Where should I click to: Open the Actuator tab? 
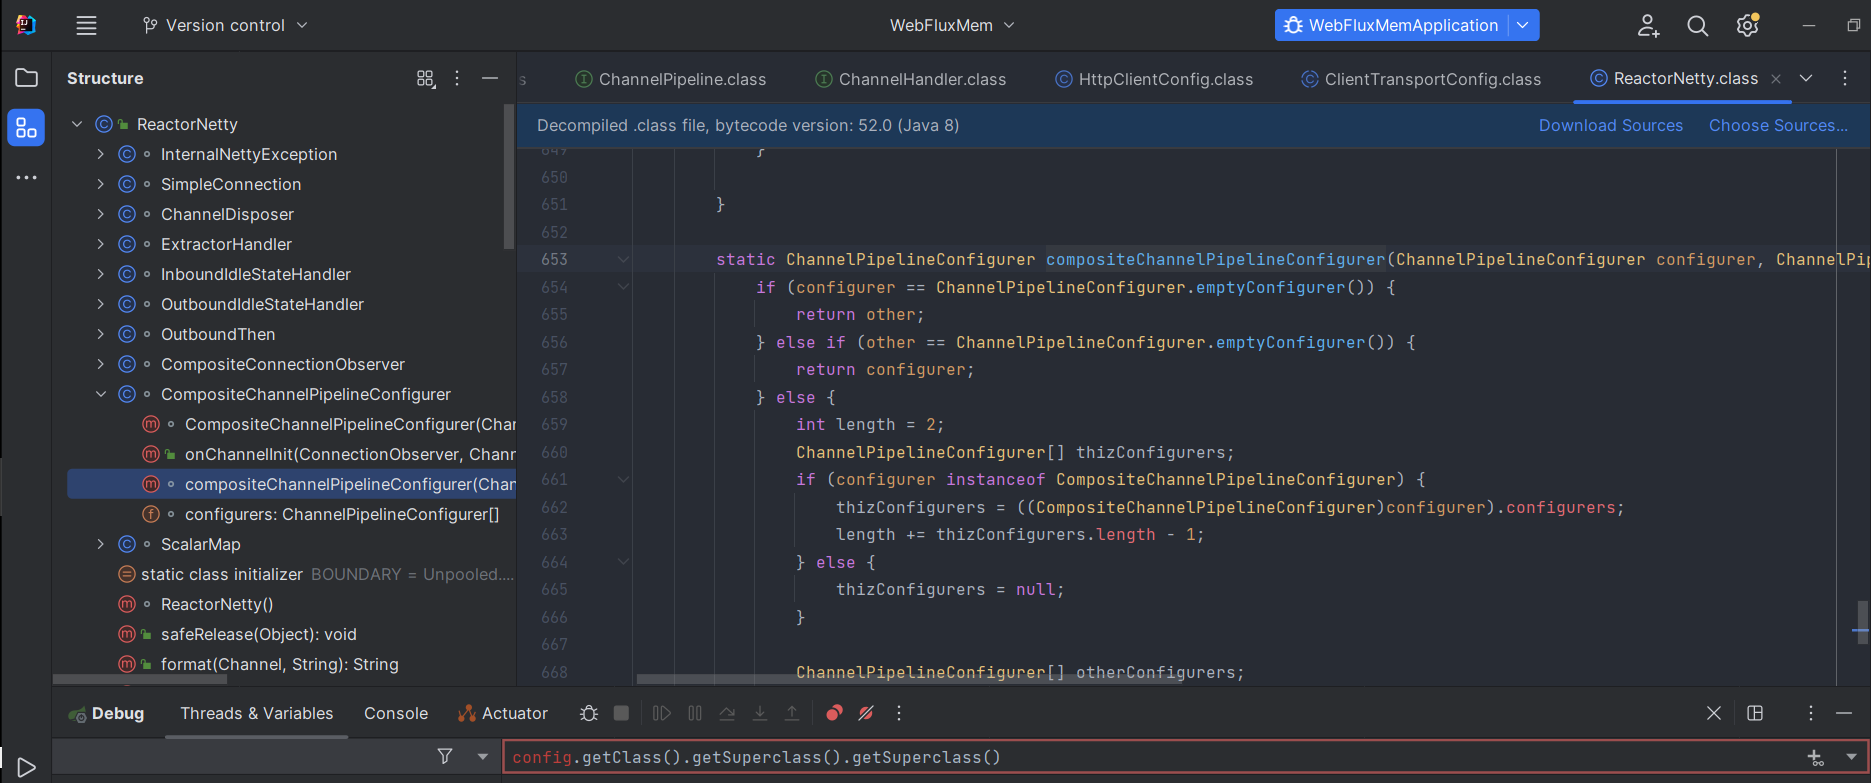pyautogui.click(x=503, y=713)
